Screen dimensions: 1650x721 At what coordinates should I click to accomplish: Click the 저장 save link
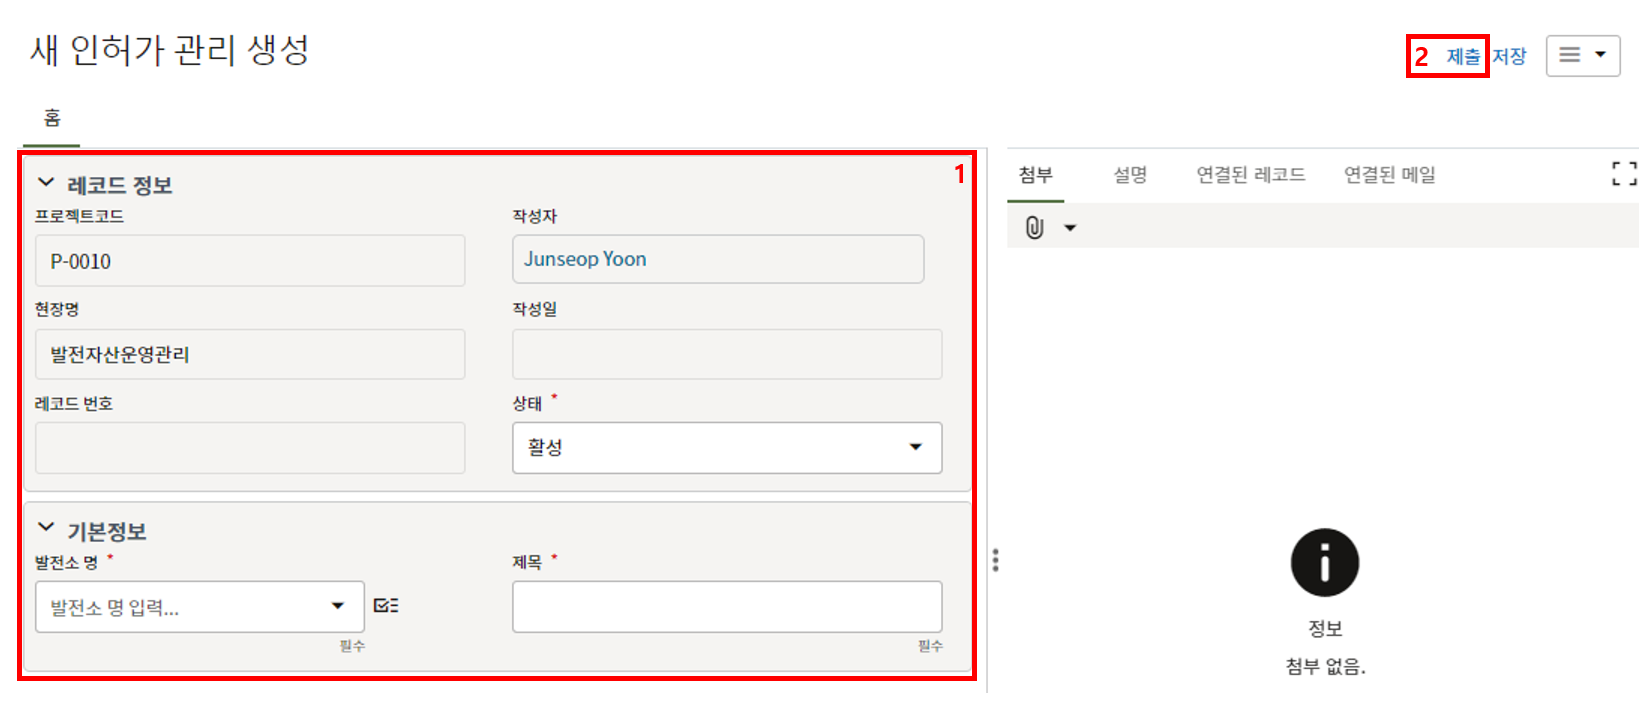click(x=1509, y=57)
